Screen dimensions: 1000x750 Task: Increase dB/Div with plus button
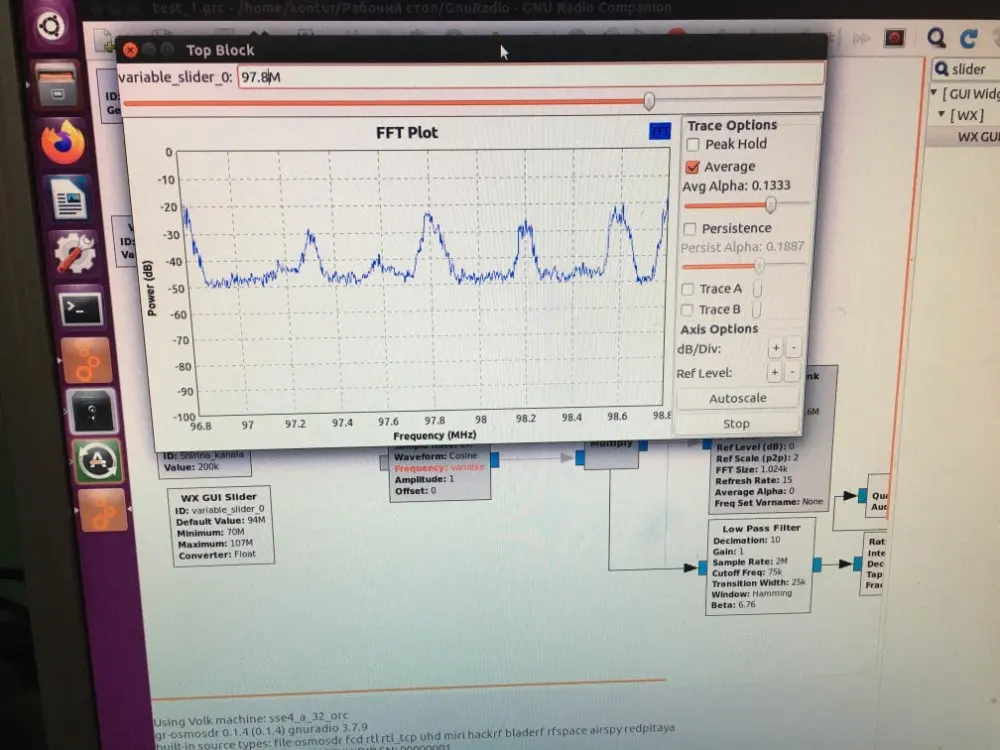776,348
